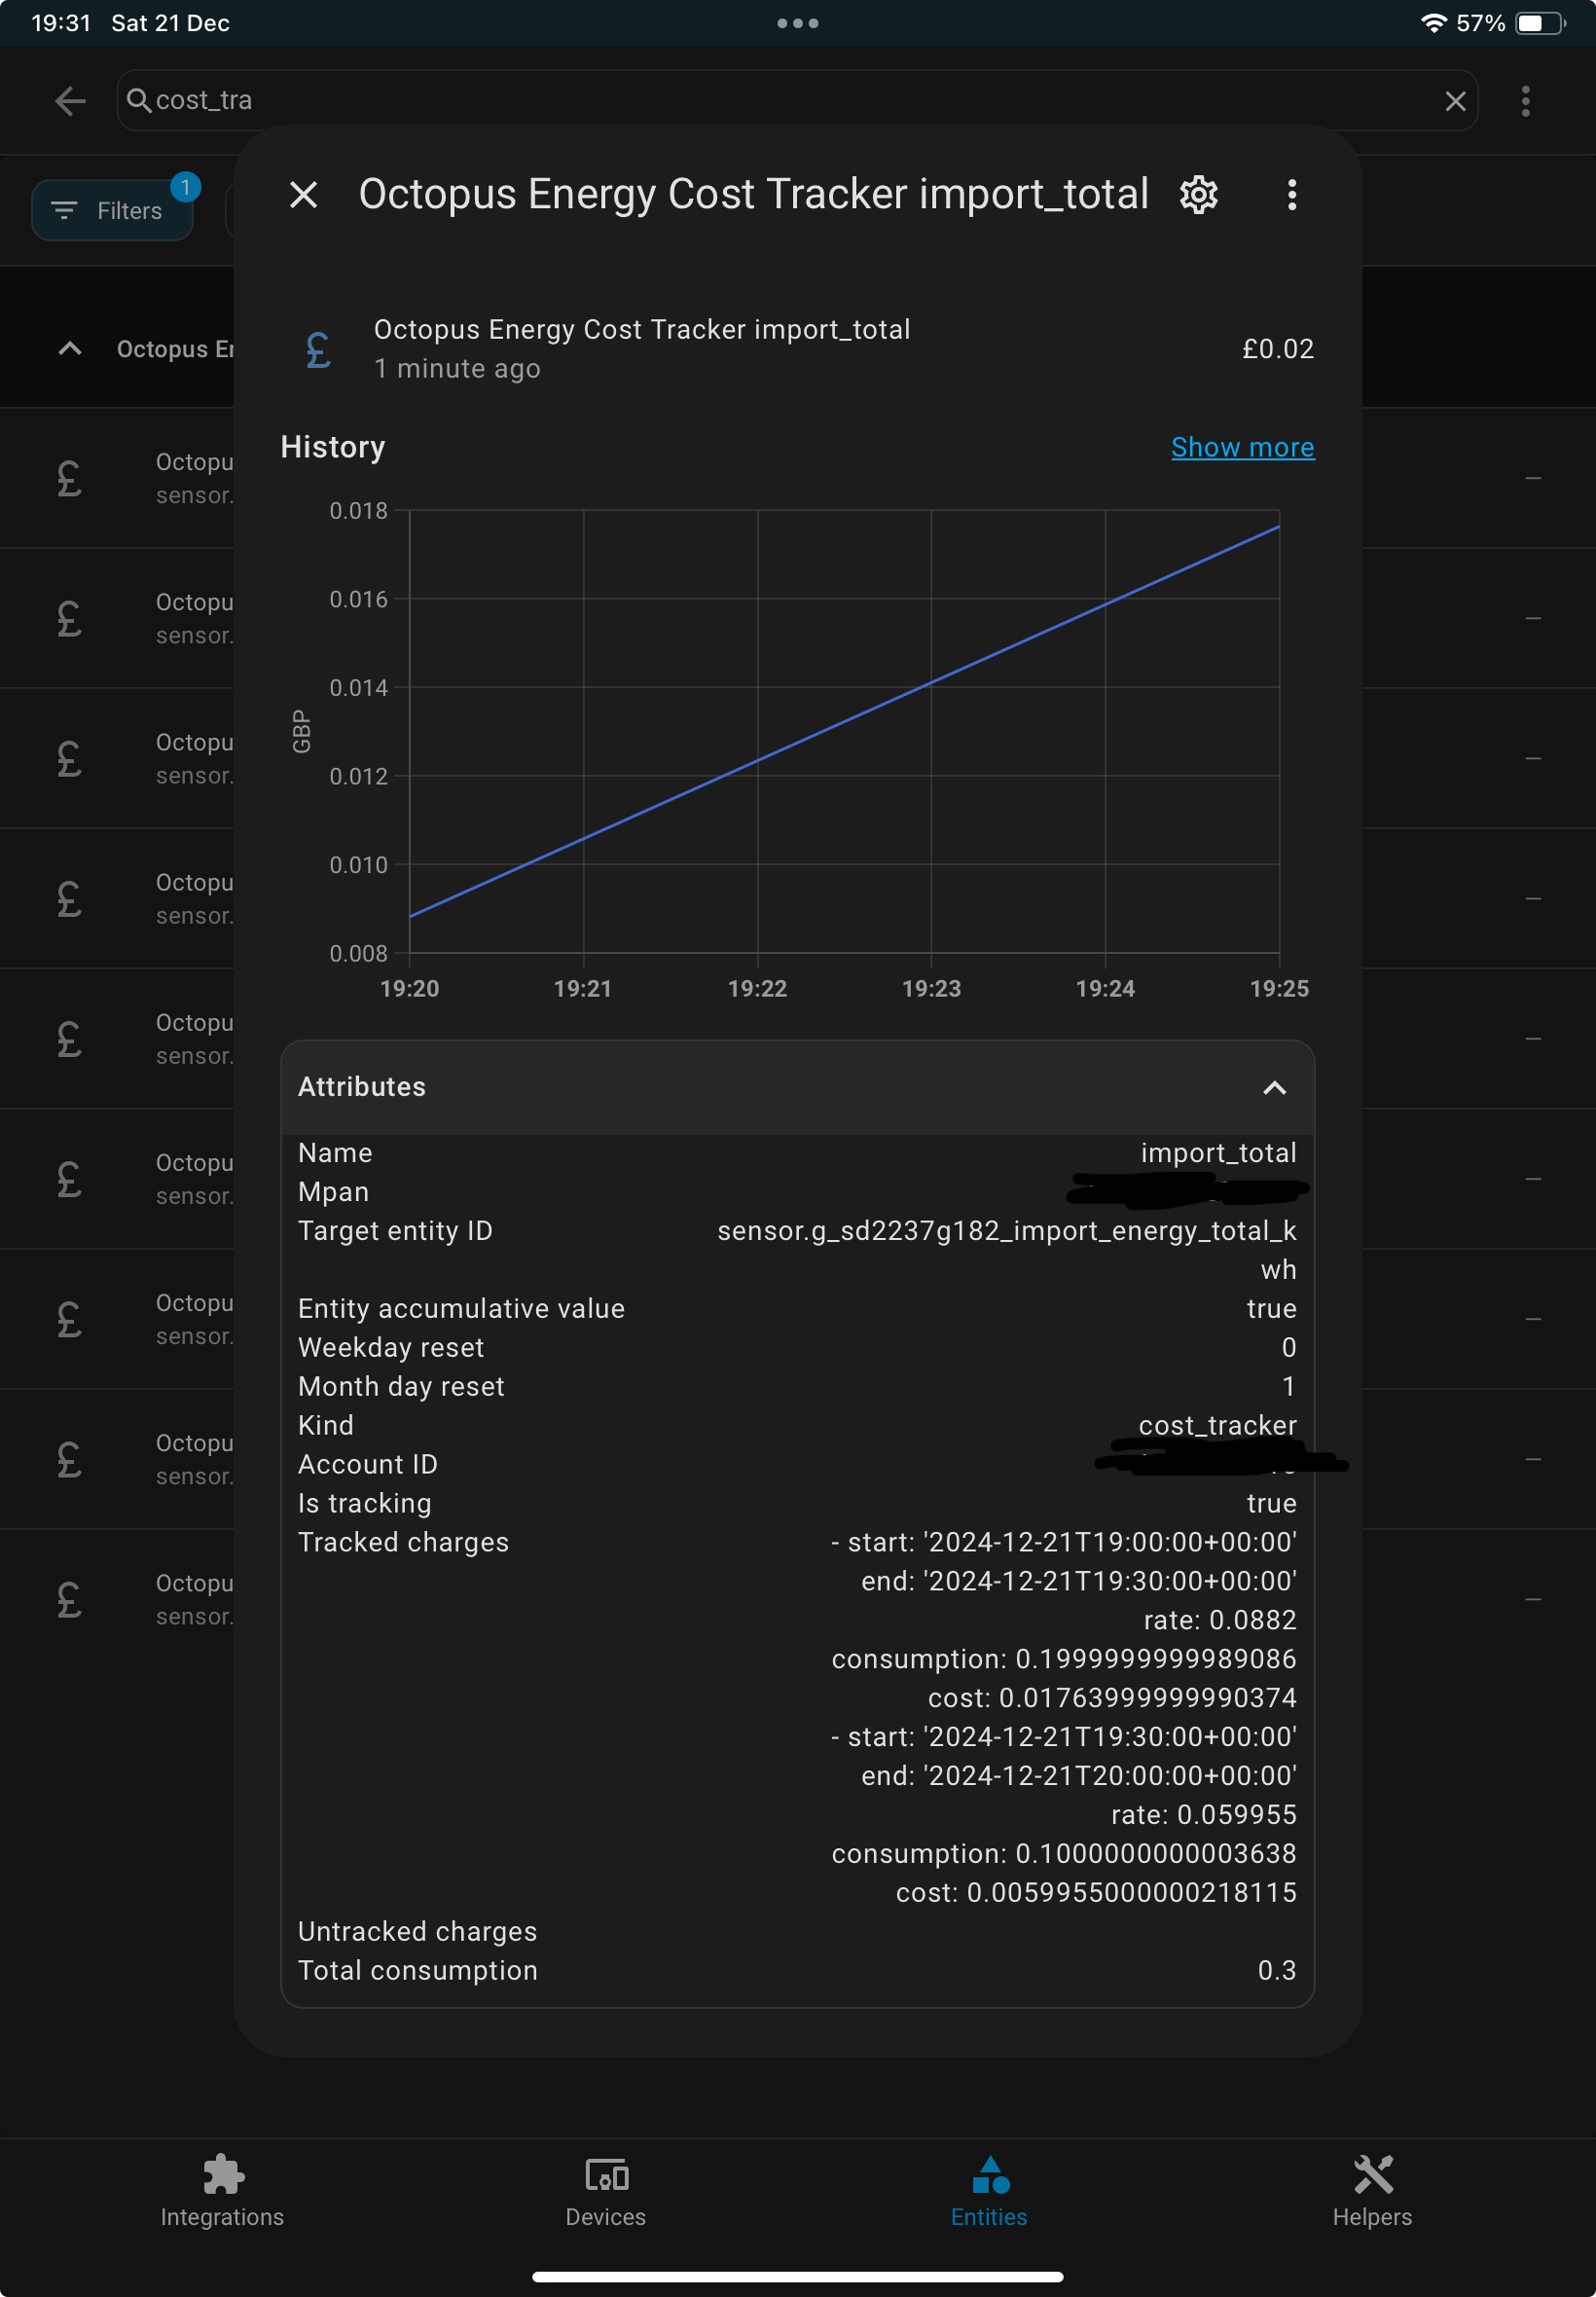Viewport: 1596px width, 2297px height.
Task: Collapse the Octopus Energy group chevron
Action: point(70,349)
